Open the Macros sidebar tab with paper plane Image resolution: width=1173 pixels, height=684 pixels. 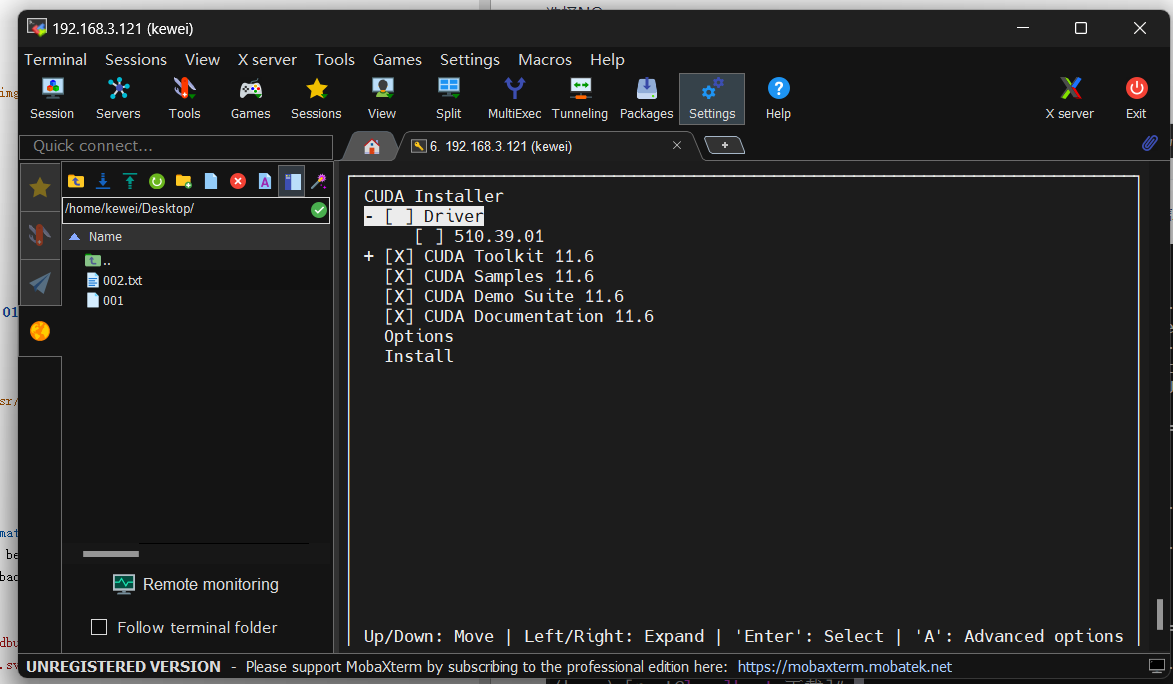(40, 282)
